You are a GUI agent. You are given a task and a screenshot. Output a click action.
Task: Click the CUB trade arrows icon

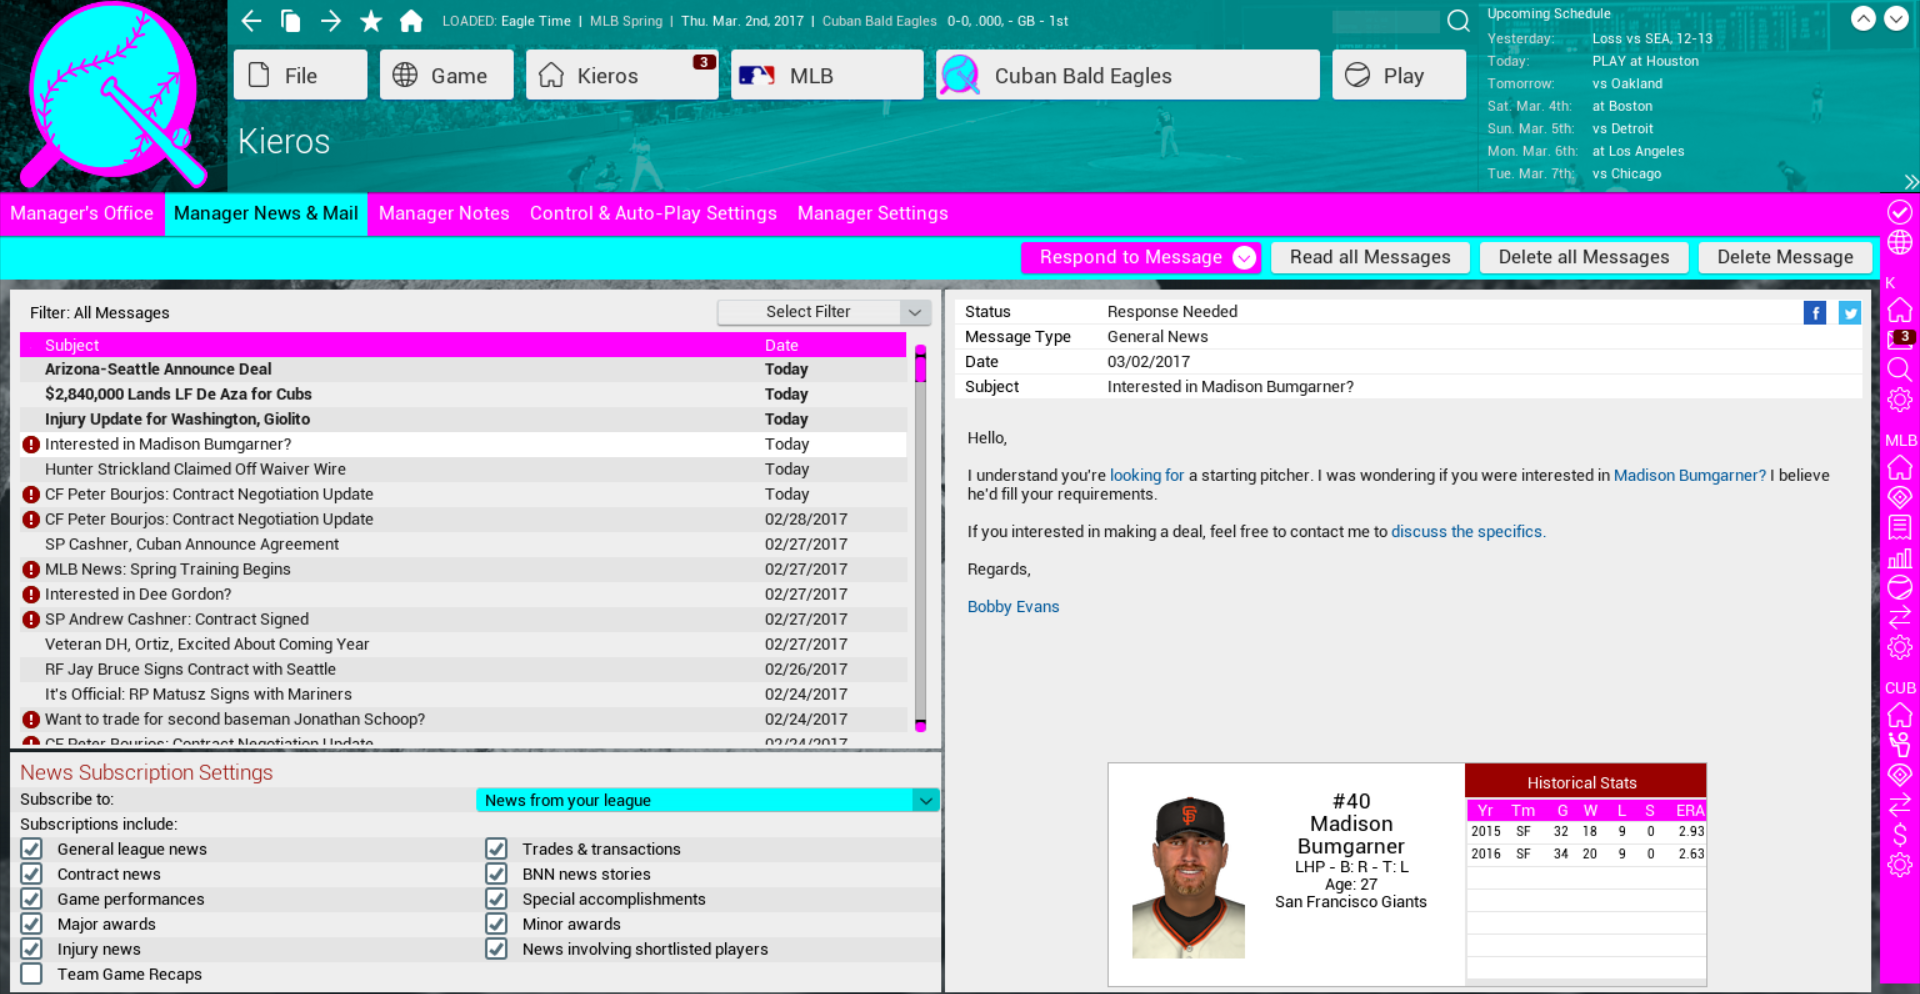click(1900, 805)
